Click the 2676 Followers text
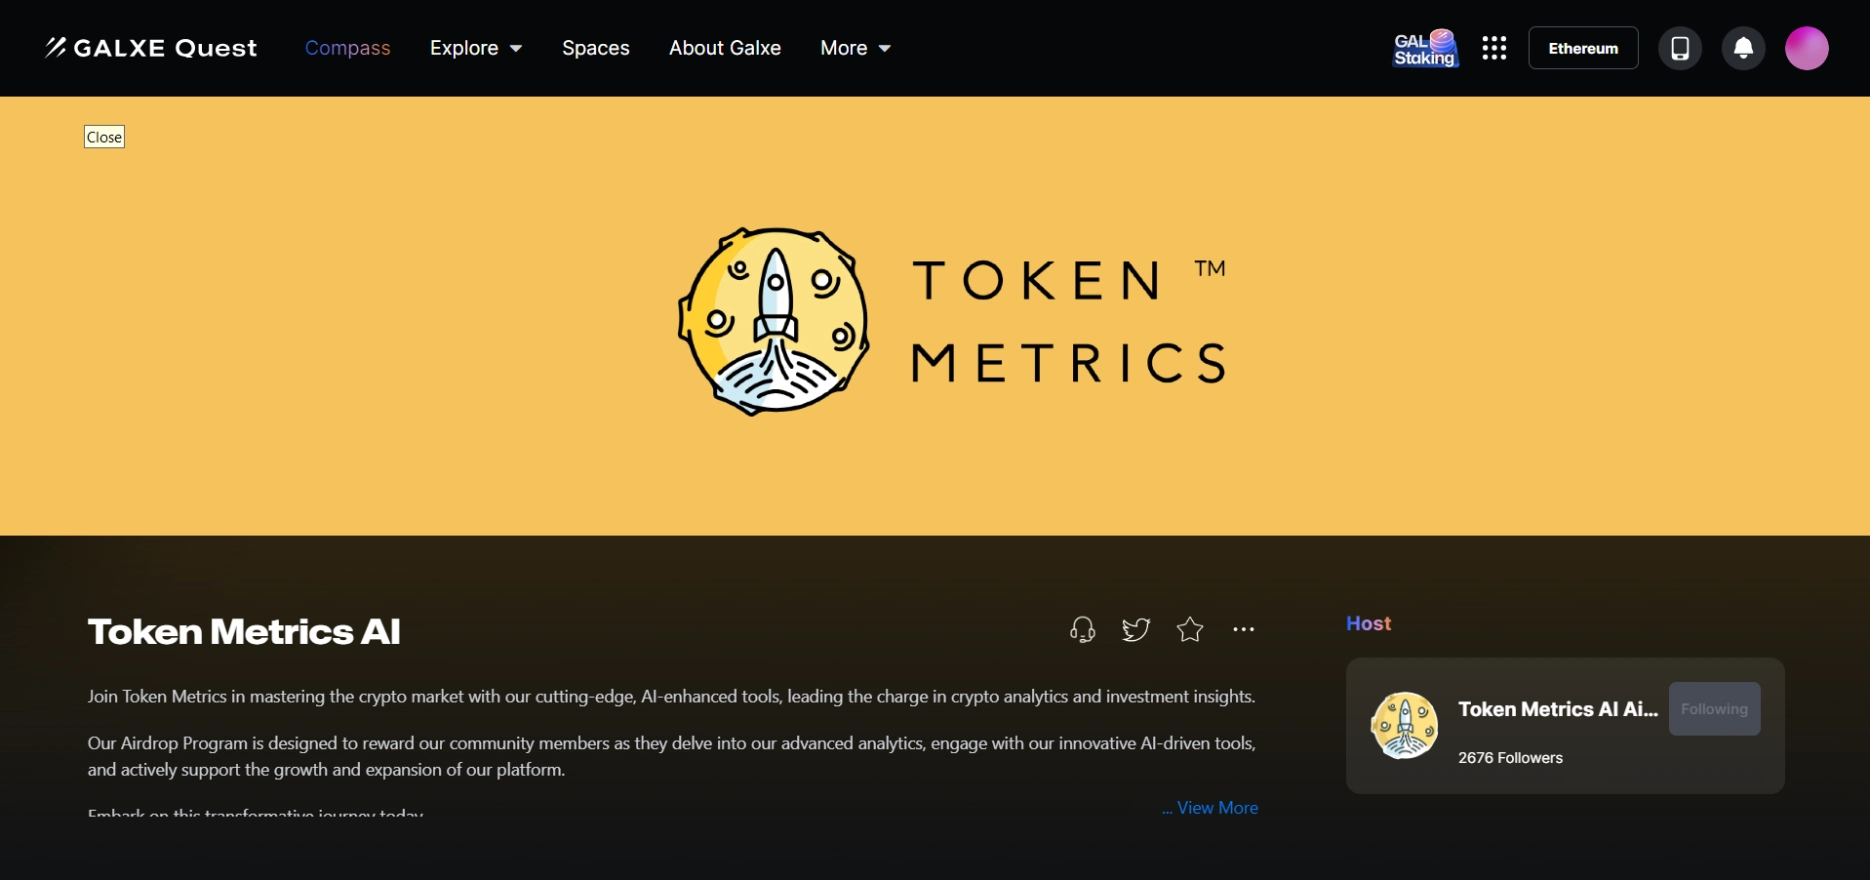Viewport: 1870px width, 880px height. coord(1510,758)
